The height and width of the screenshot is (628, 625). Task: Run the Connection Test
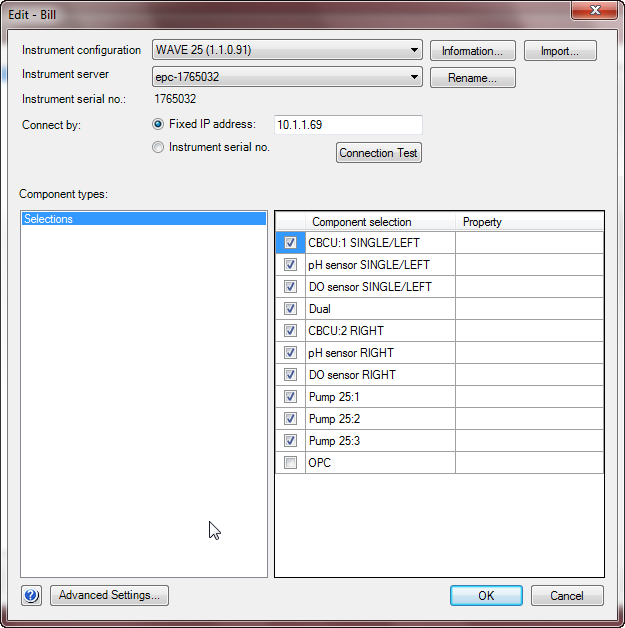(x=378, y=153)
